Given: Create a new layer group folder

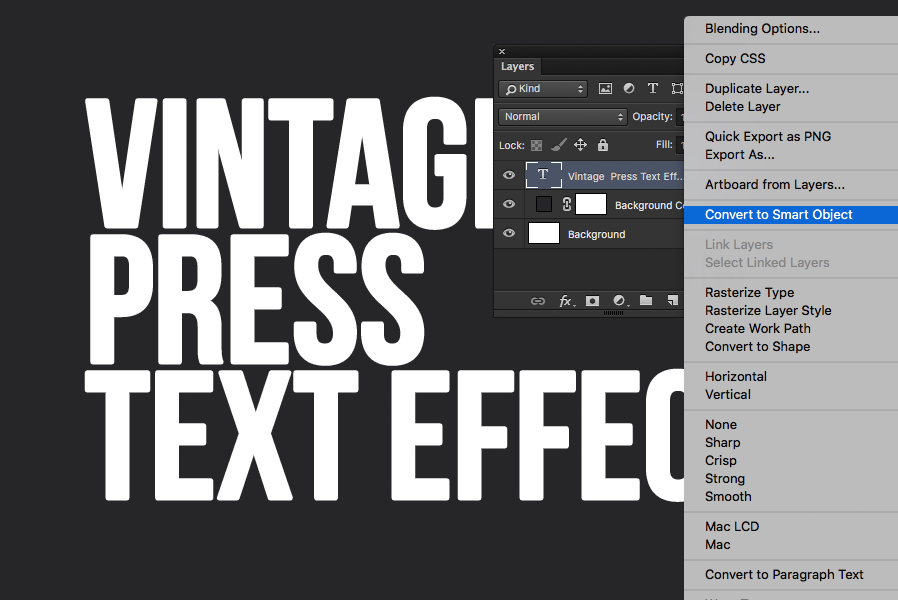Looking at the screenshot, I should [x=647, y=301].
